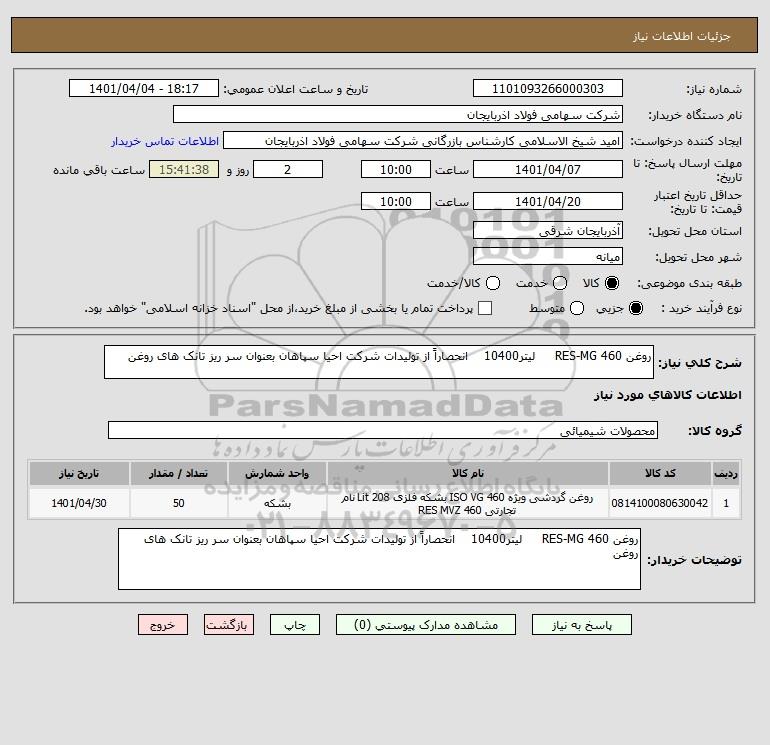Viewport: 770px width, 745px height.
Task: Click the page header جزئیات اطلاعات نیاز
Action: click(x=682, y=36)
